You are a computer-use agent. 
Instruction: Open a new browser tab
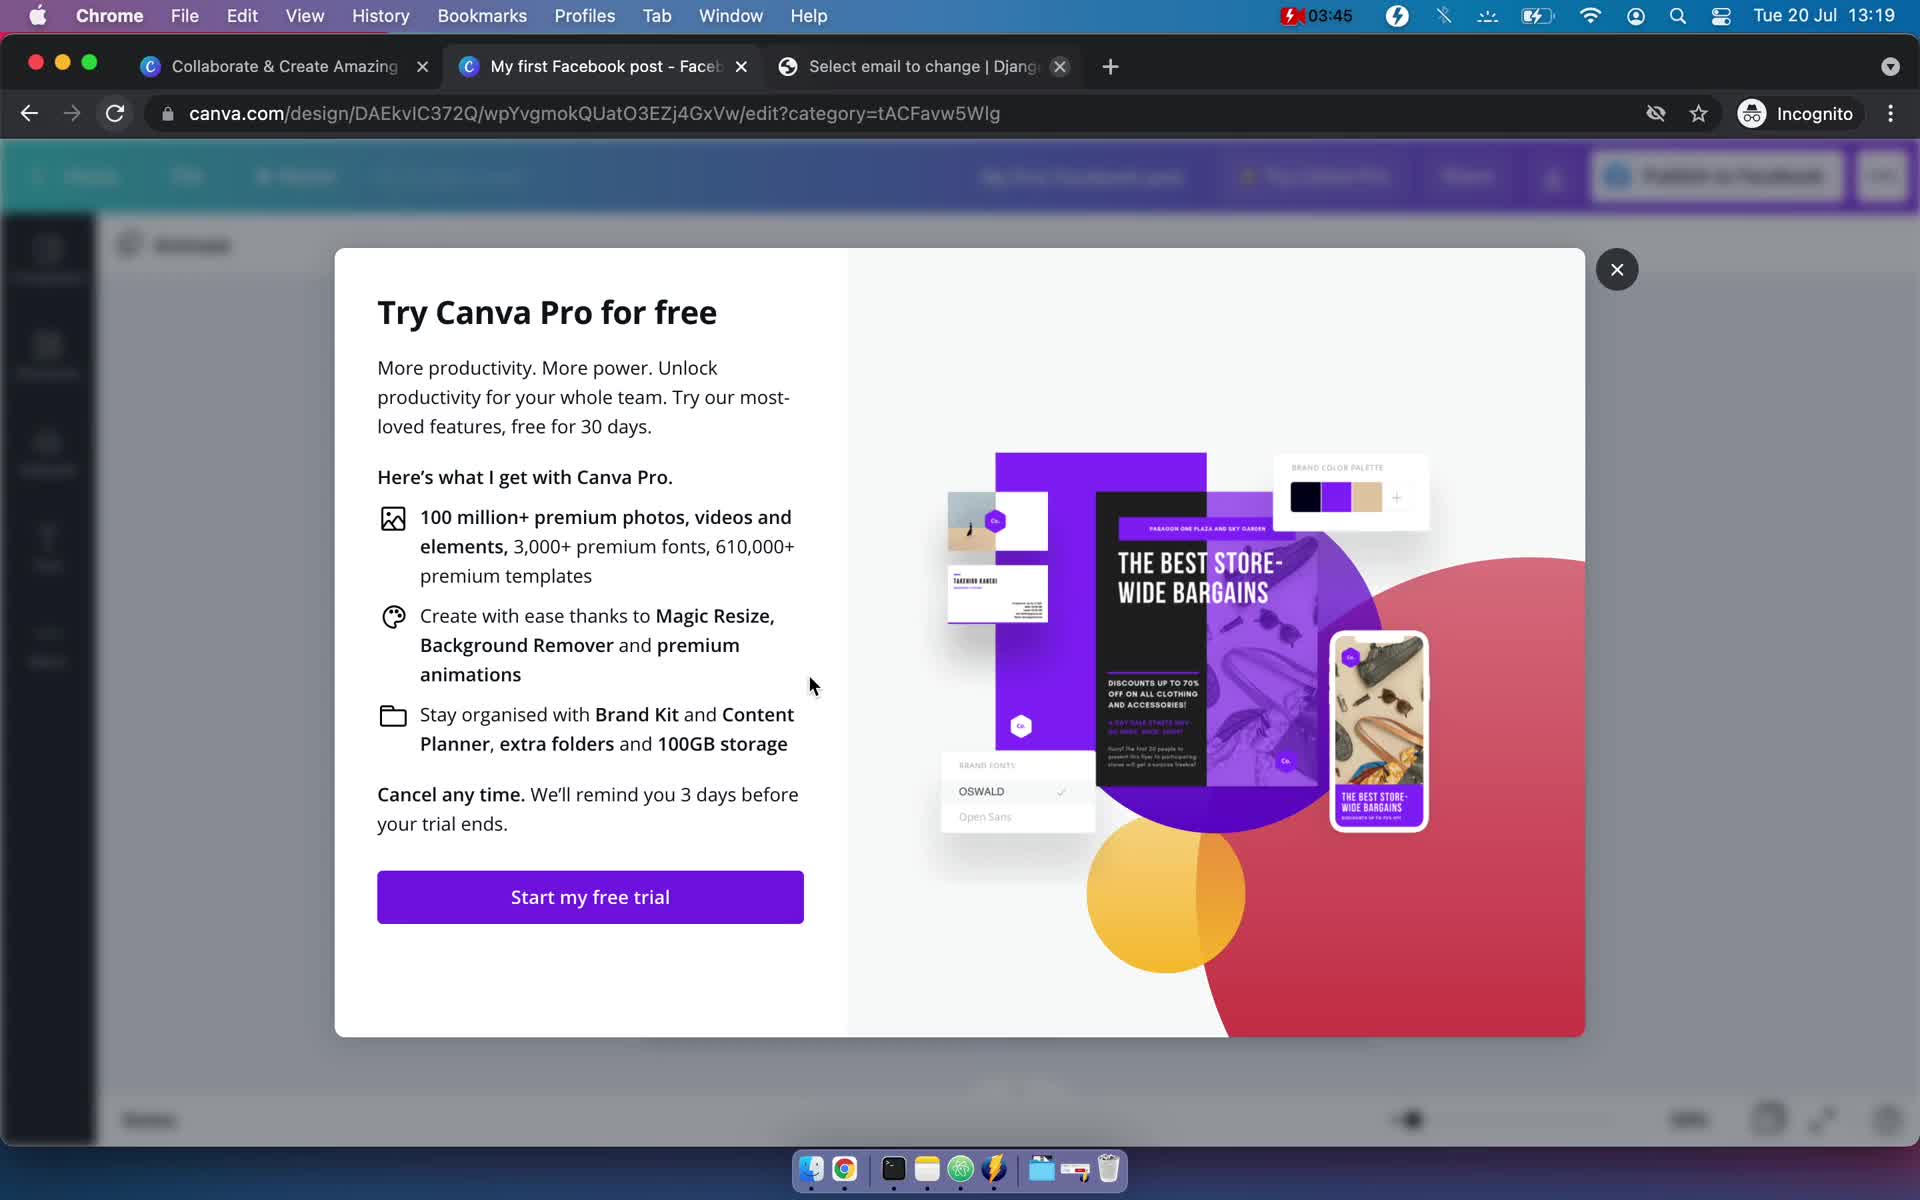[1110, 66]
